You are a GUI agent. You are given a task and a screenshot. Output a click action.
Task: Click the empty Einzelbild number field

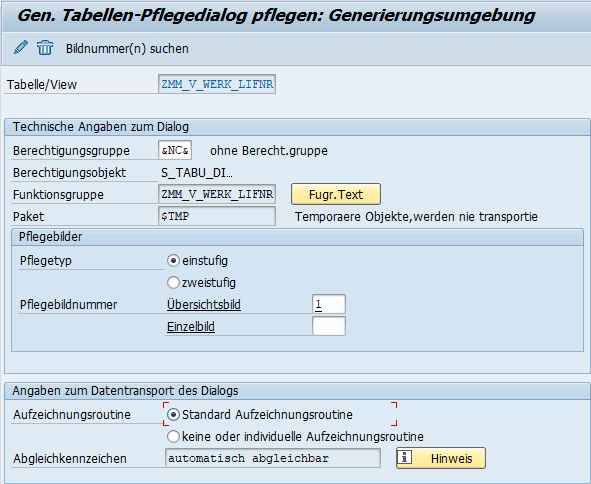[x=329, y=326]
